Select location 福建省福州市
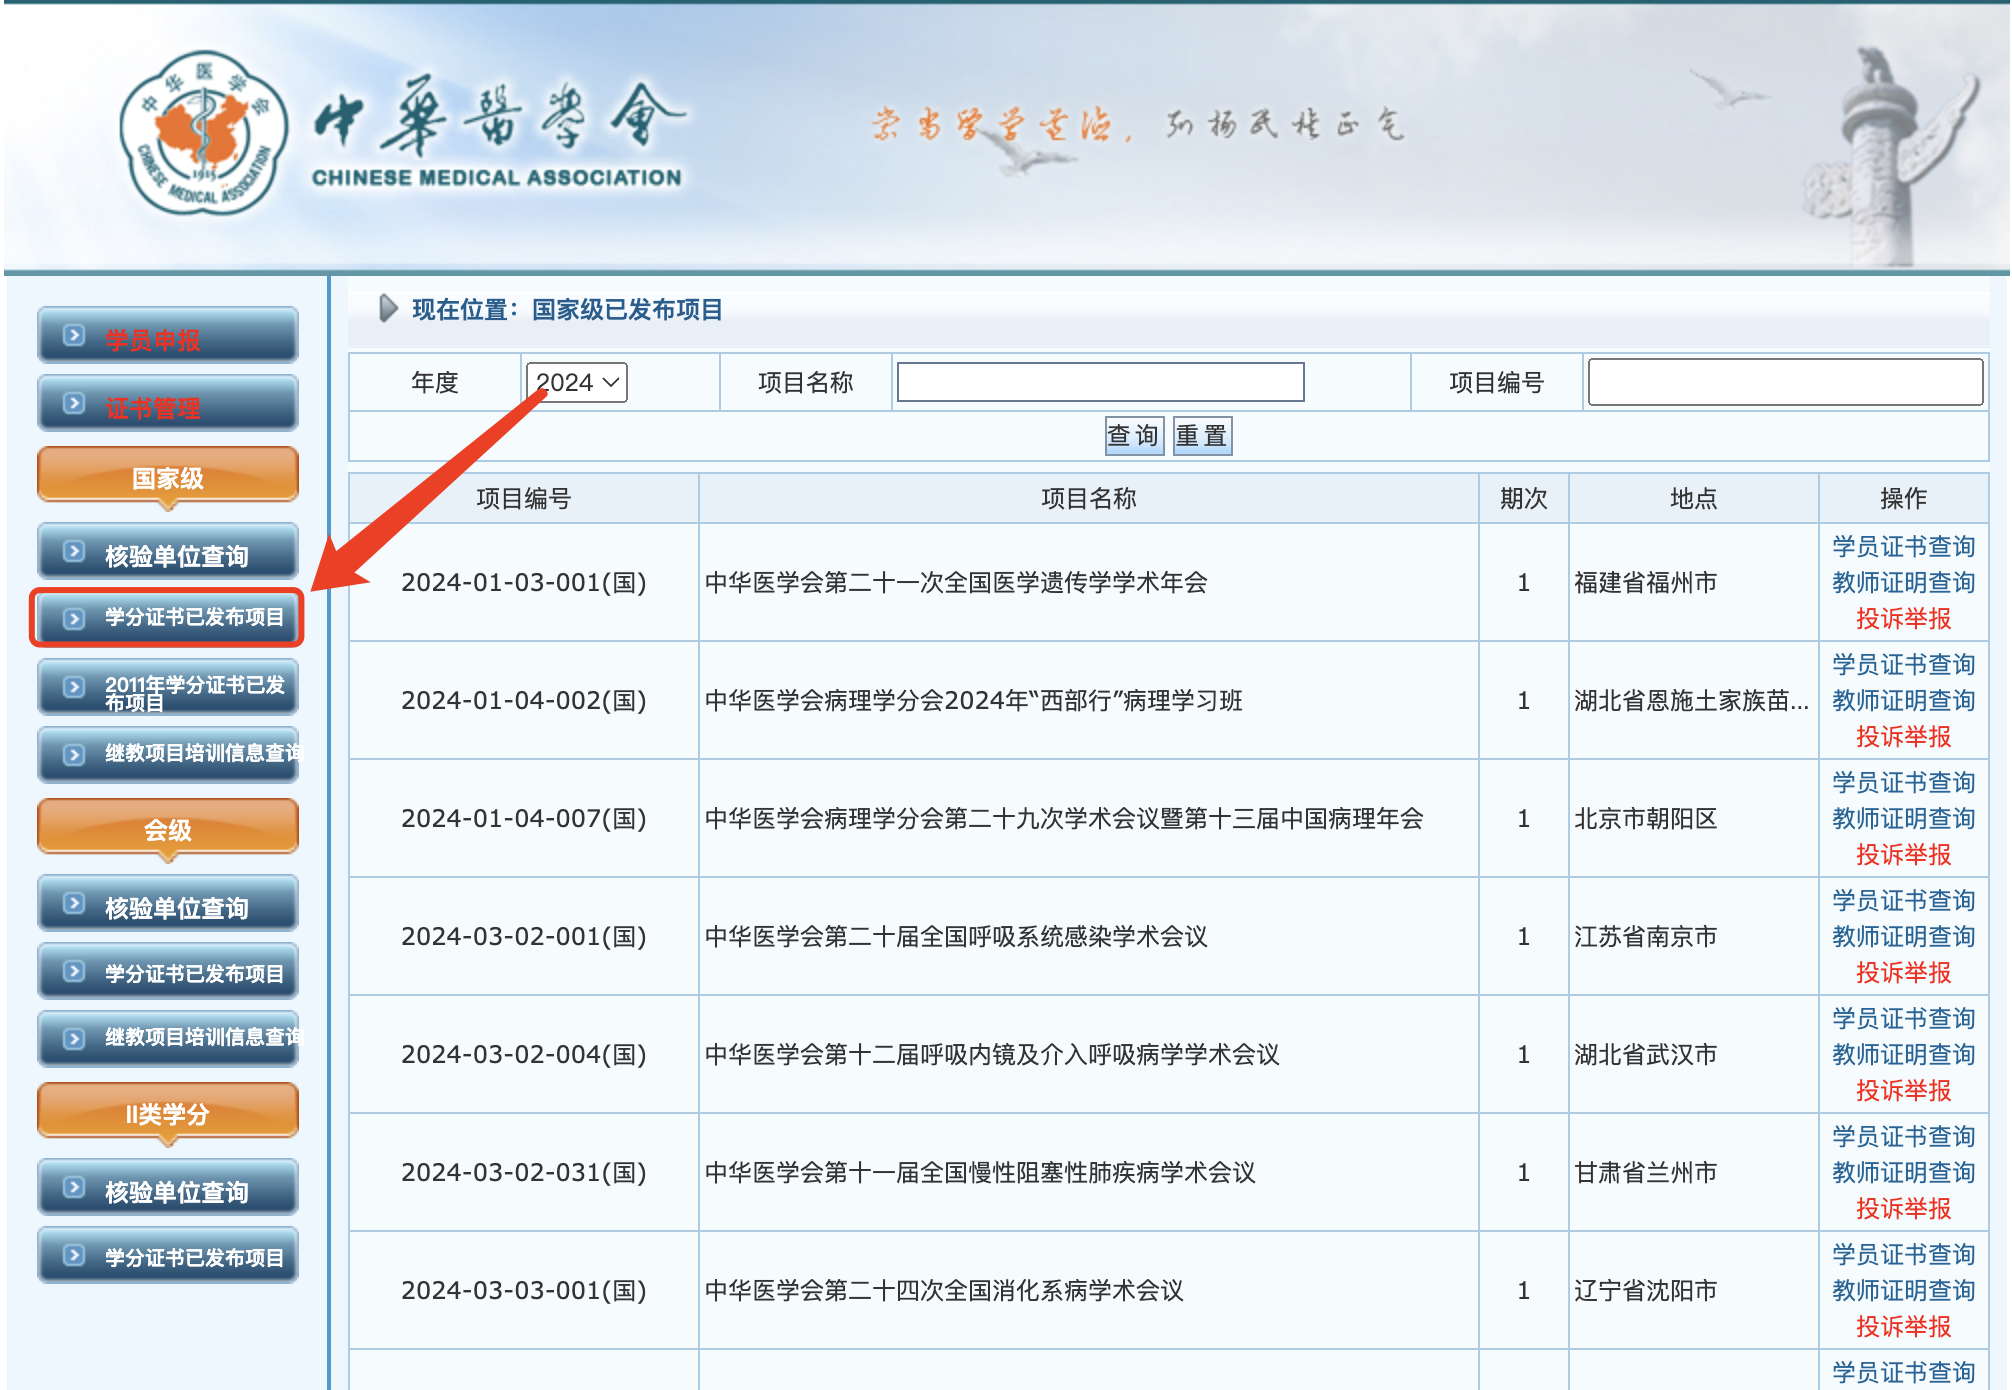The image size is (2012, 1390). (x=1645, y=583)
